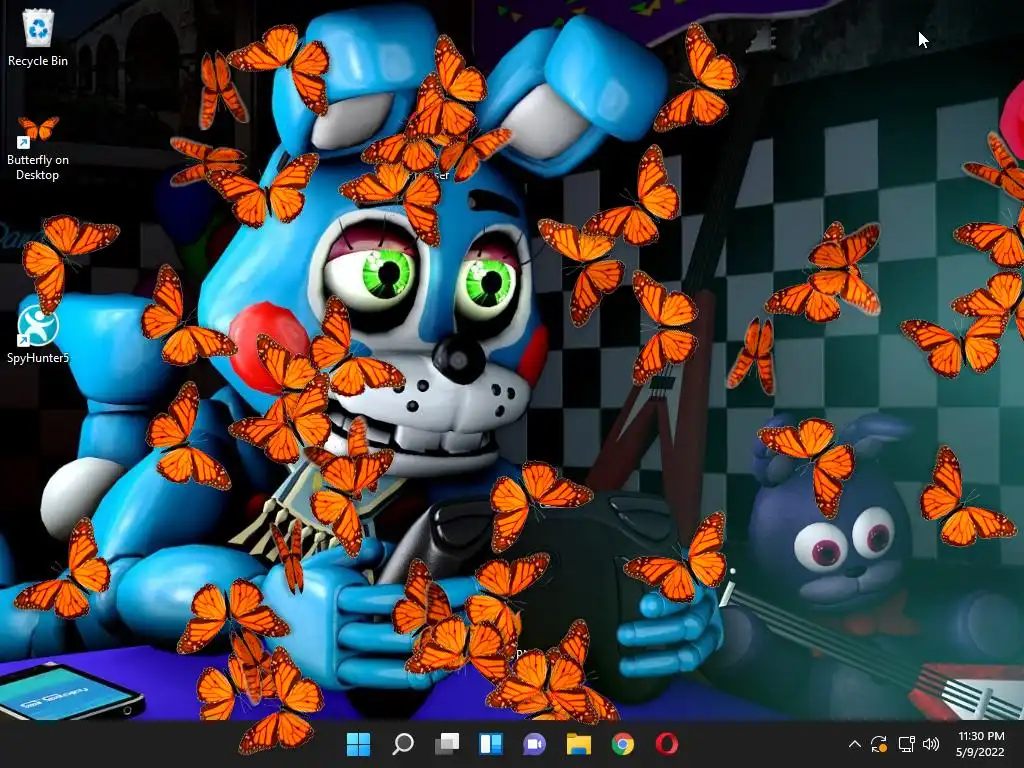
Task: Click the "Recycle Bin" label text
Action: pos(38,61)
